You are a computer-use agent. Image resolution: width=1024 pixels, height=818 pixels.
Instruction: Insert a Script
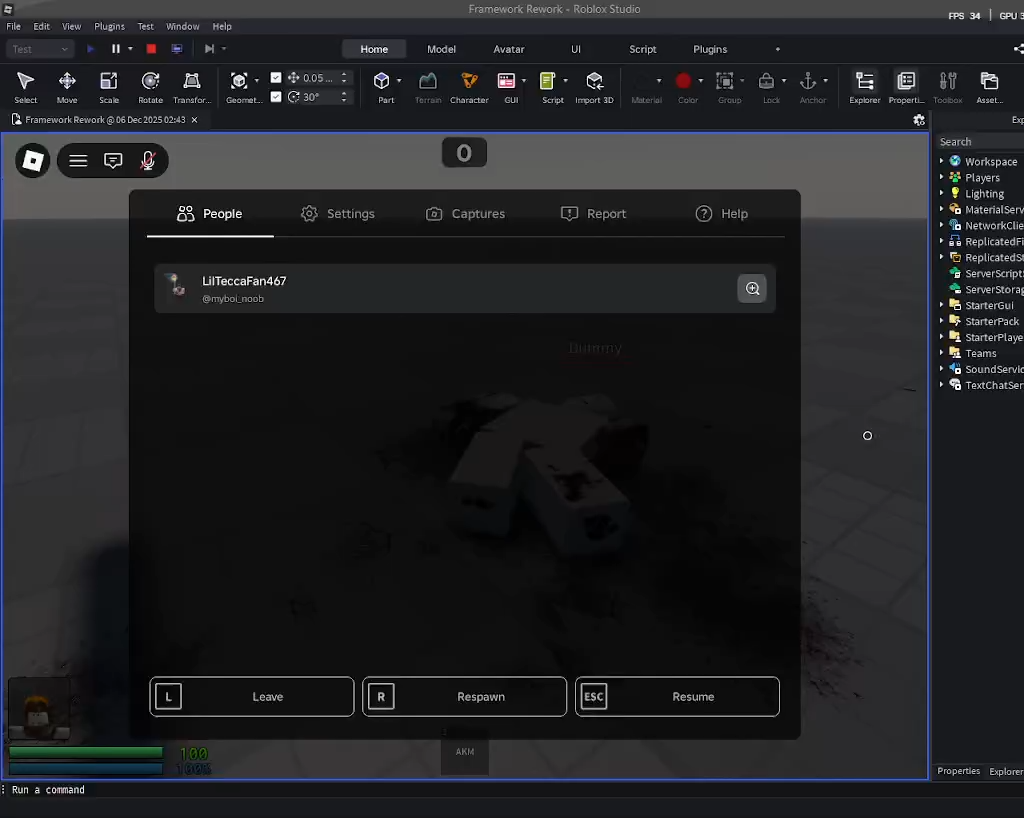tap(552, 88)
